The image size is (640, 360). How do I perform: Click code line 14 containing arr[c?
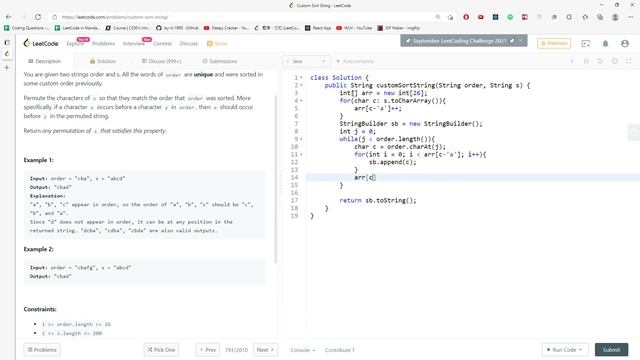click(473, 178)
